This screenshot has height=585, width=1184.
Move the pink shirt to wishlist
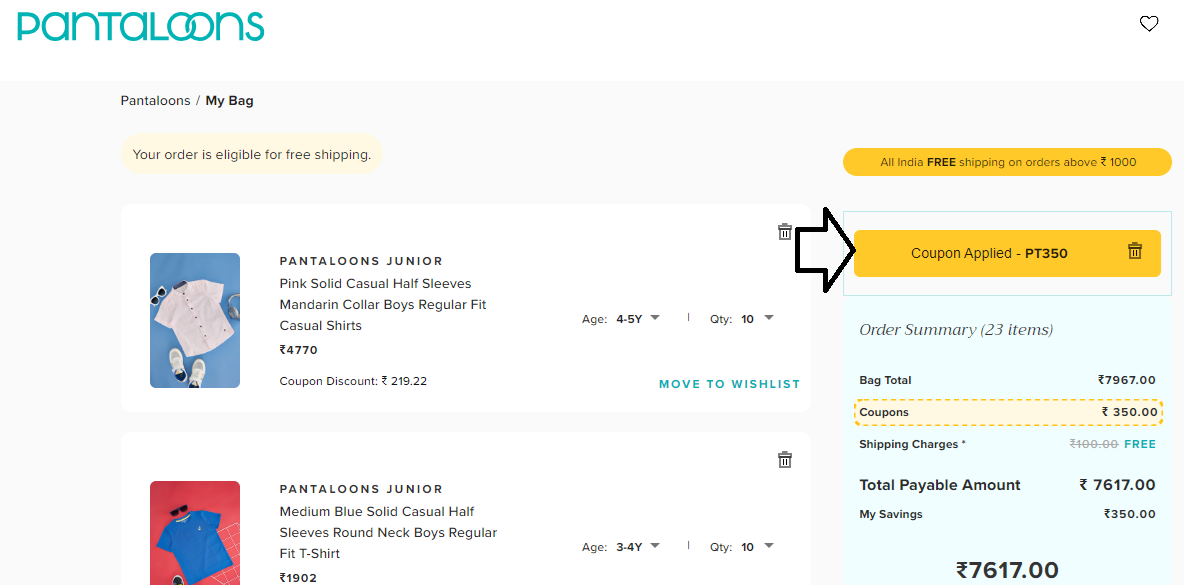(729, 384)
